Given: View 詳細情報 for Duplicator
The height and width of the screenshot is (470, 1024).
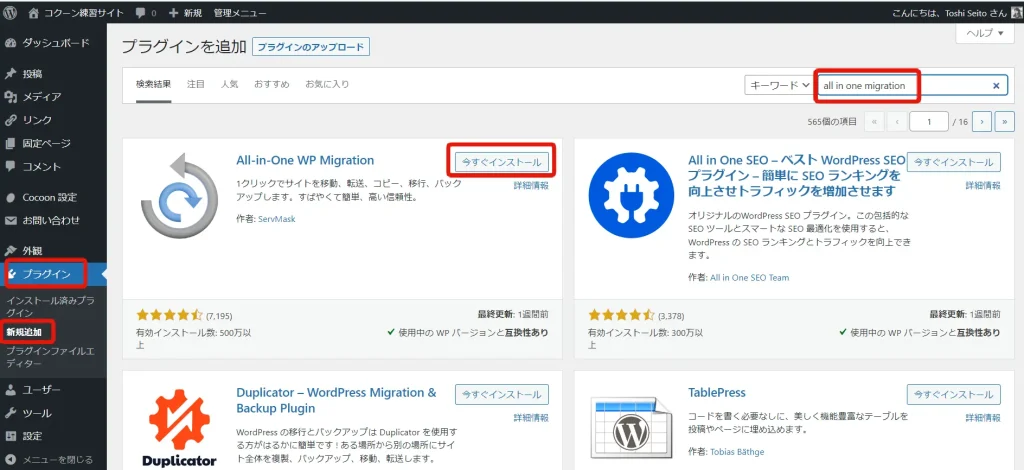Looking at the screenshot, I should 531,418.
